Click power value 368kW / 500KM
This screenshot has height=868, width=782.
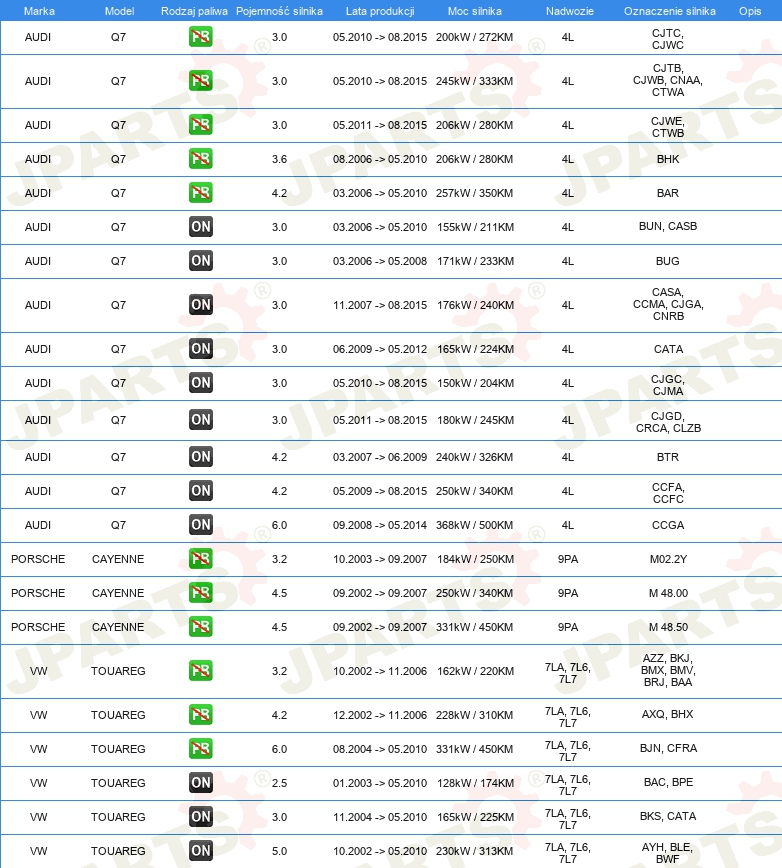click(474, 525)
